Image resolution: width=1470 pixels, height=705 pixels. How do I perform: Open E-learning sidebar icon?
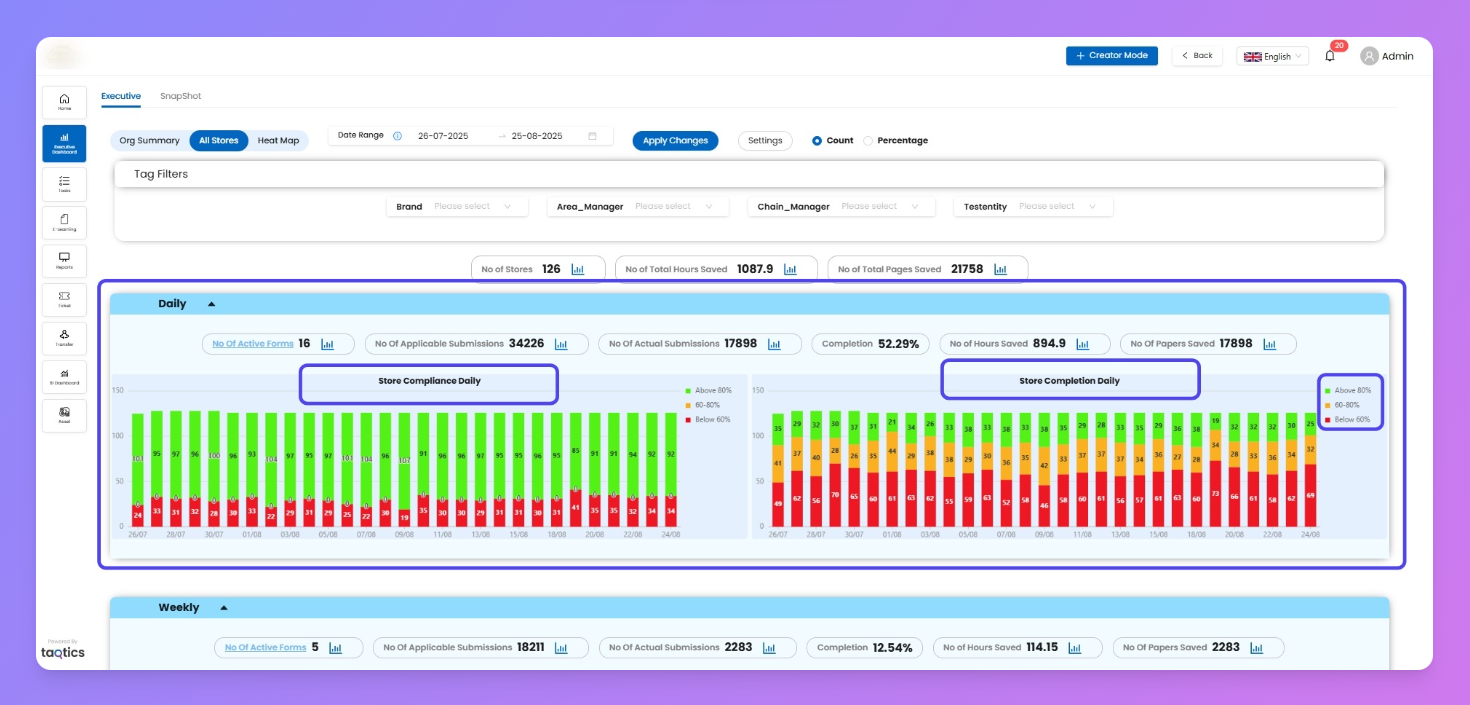[x=64, y=223]
